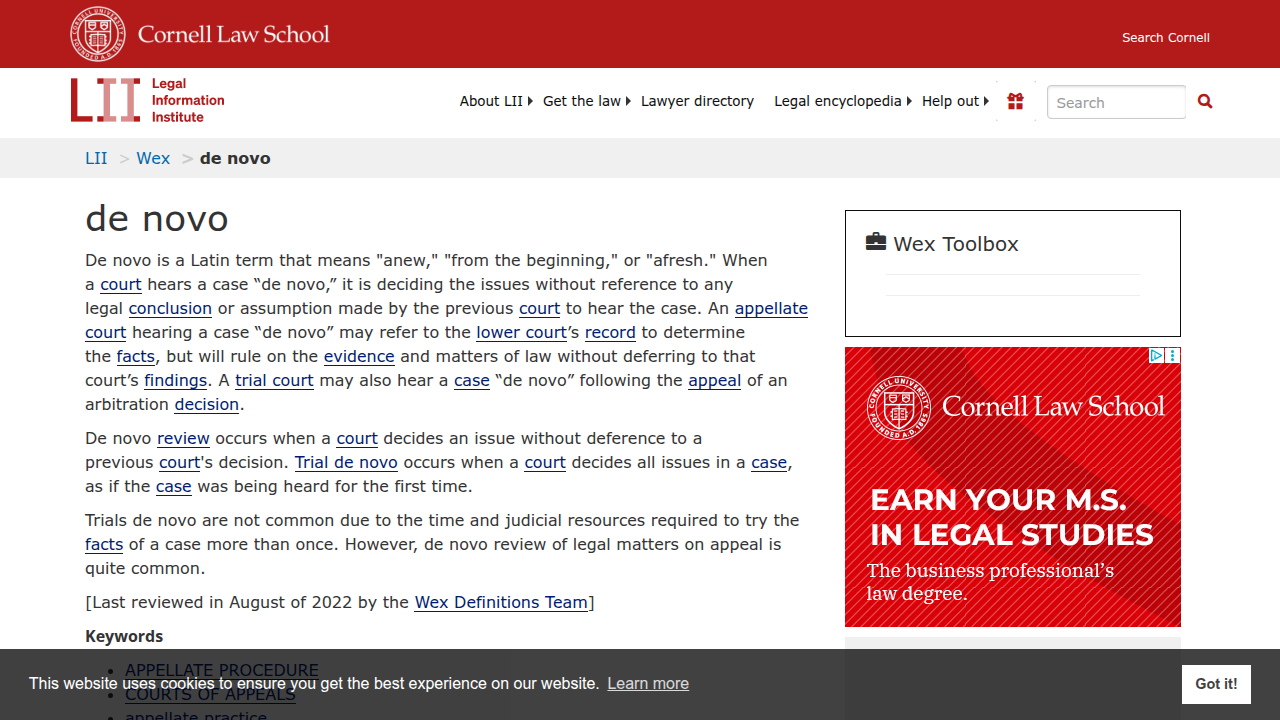1280x720 pixels.
Task: Open the Wex Definitions Team link
Action: [x=501, y=602]
